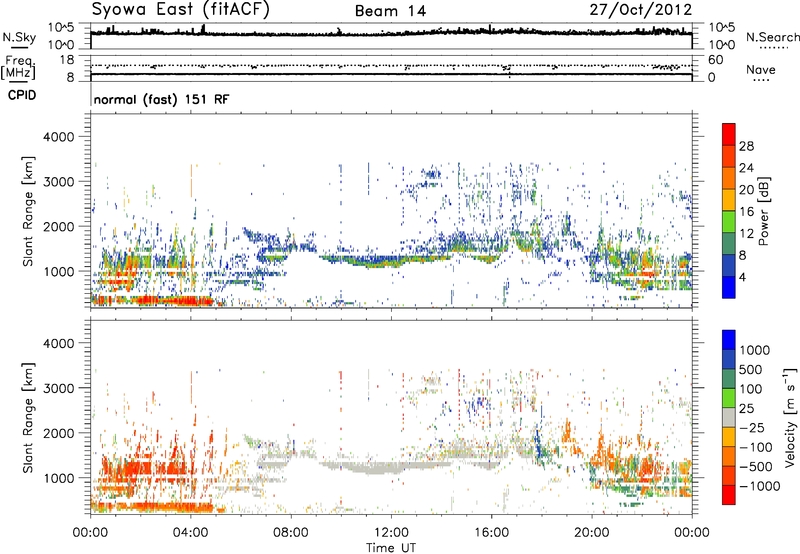Click Nave axis value 60
The width and height of the screenshot is (800, 554).
(x=715, y=60)
